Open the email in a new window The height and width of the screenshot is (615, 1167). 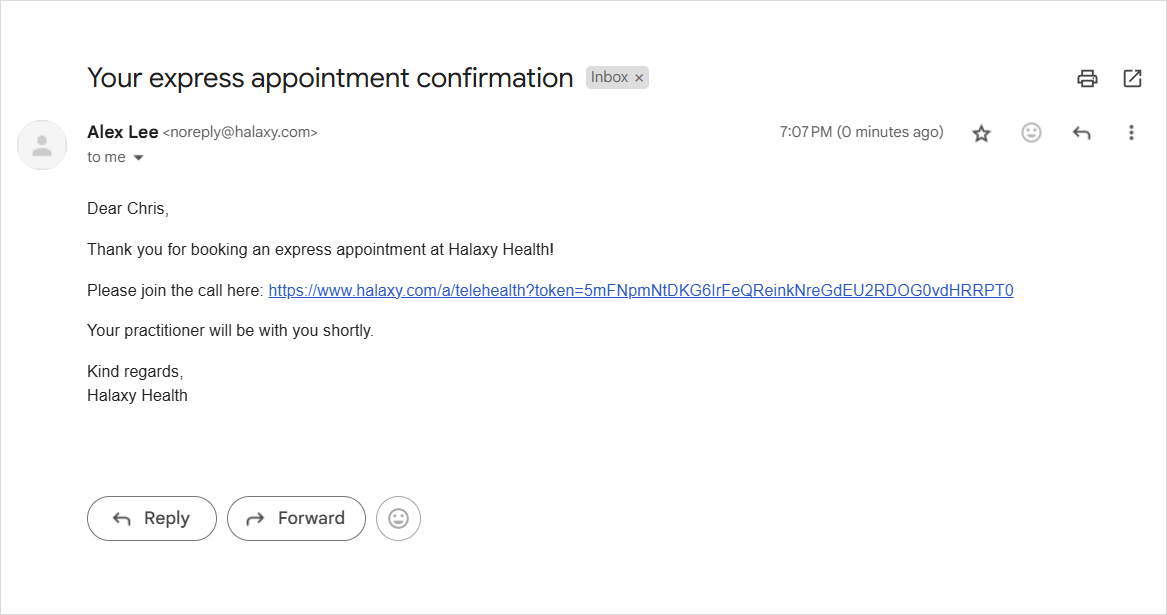pyautogui.click(x=1132, y=78)
